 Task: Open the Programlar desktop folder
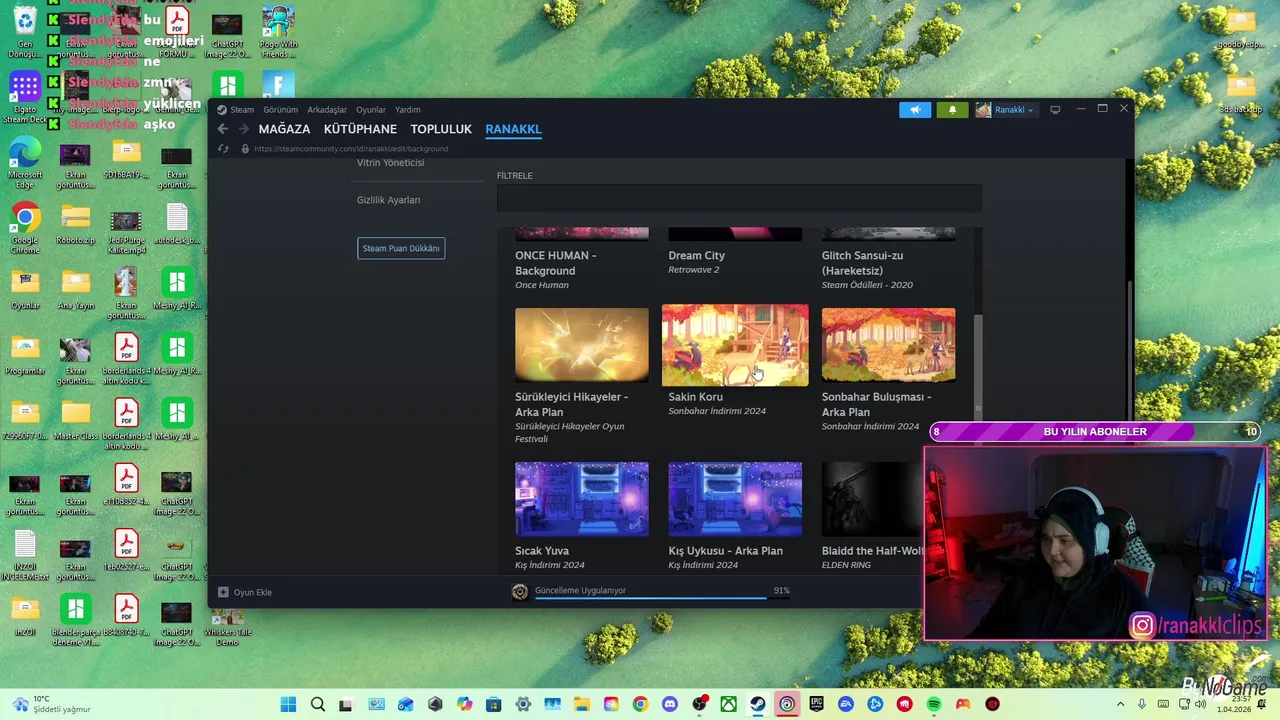click(x=25, y=356)
